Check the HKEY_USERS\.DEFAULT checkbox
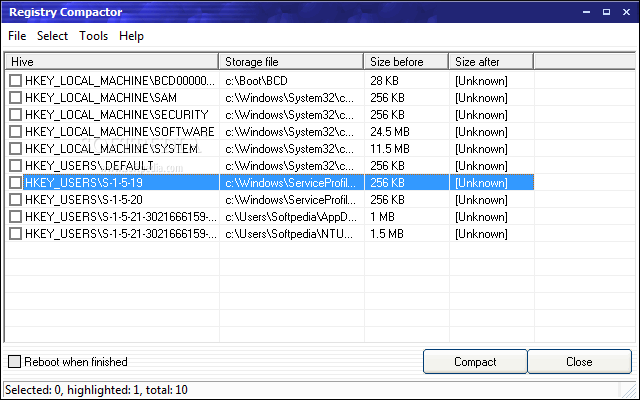 (16, 166)
